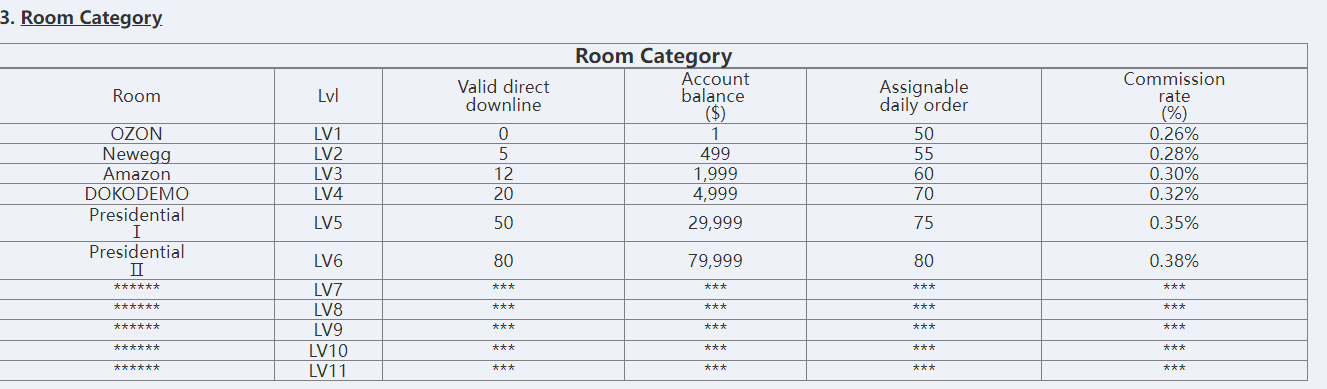Click the Commission rate (%) header
The height and width of the screenshot is (389, 1327).
[x=1174, y=96]
